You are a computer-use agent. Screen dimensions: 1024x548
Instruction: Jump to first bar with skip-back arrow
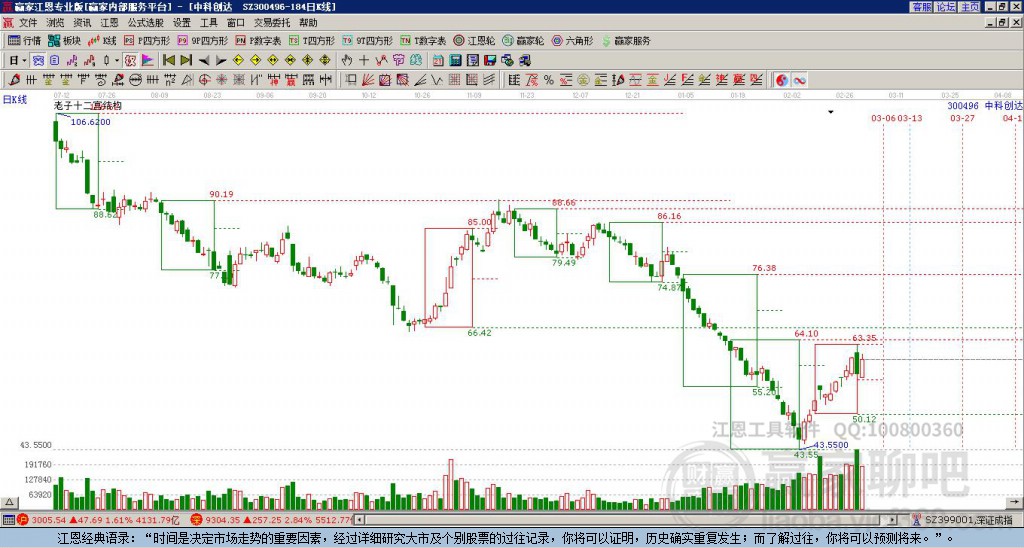click(x=168, y=60)
